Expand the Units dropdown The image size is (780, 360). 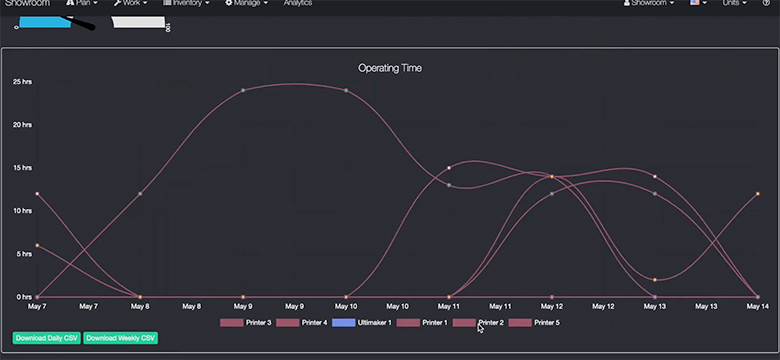(x=735, y=3)
